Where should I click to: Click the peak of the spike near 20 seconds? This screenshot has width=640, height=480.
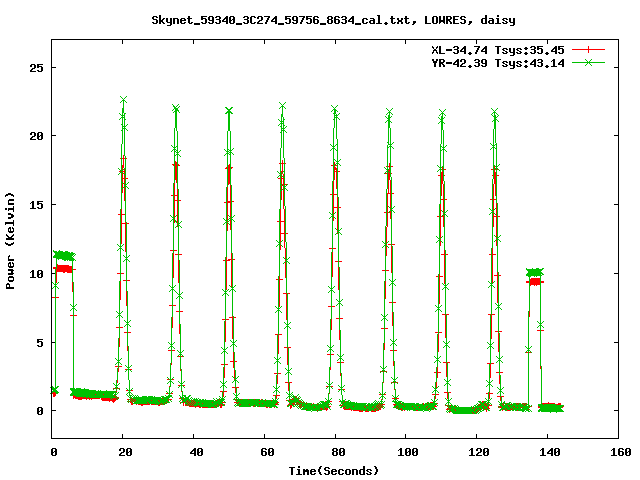pos(123,100)
